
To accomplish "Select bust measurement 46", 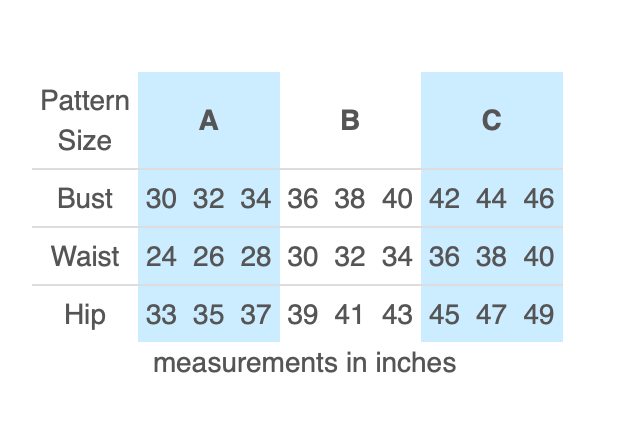I will 539,198.
